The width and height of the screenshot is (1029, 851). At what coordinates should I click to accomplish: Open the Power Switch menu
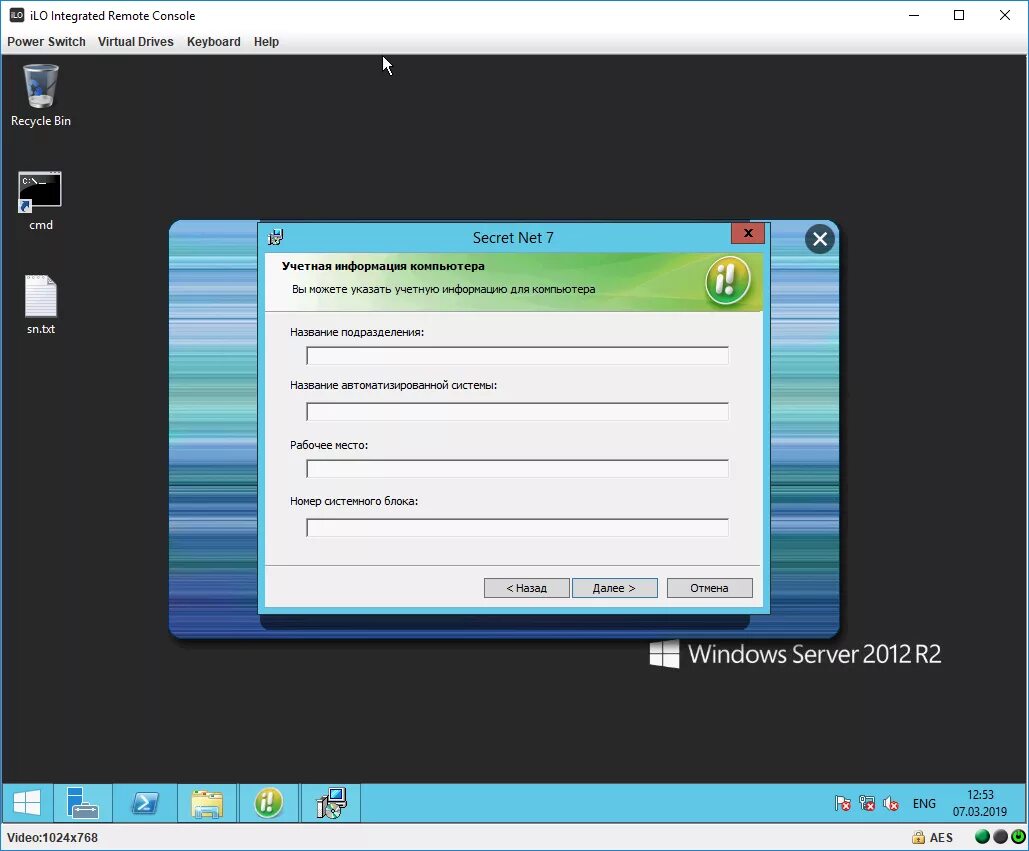pos(47,41)
